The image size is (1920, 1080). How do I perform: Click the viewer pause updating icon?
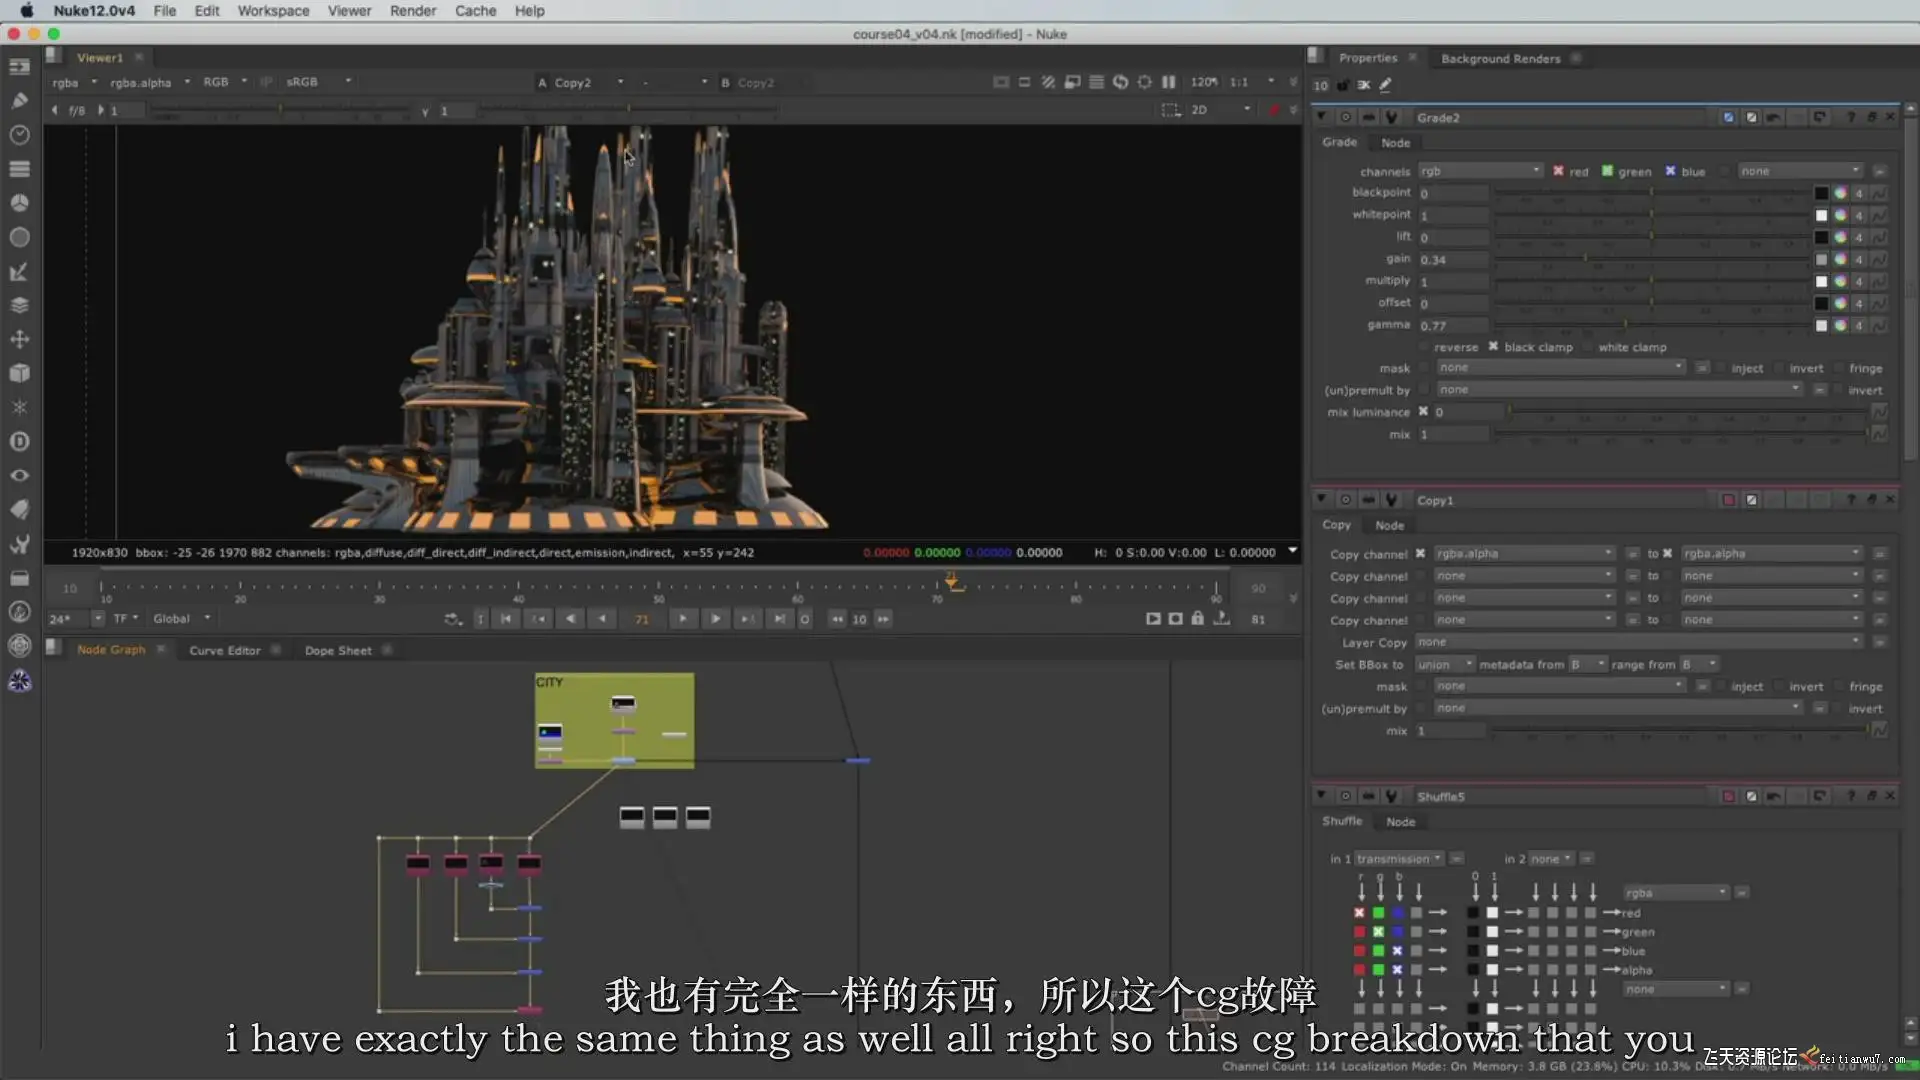[x=1168, y=82]
